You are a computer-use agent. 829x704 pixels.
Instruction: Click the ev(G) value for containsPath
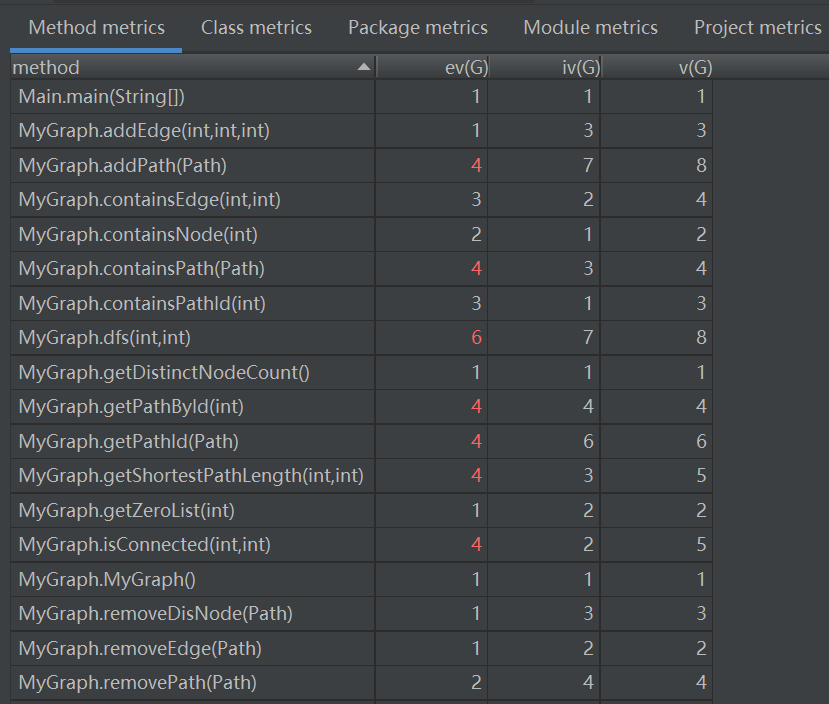[476, 268]
